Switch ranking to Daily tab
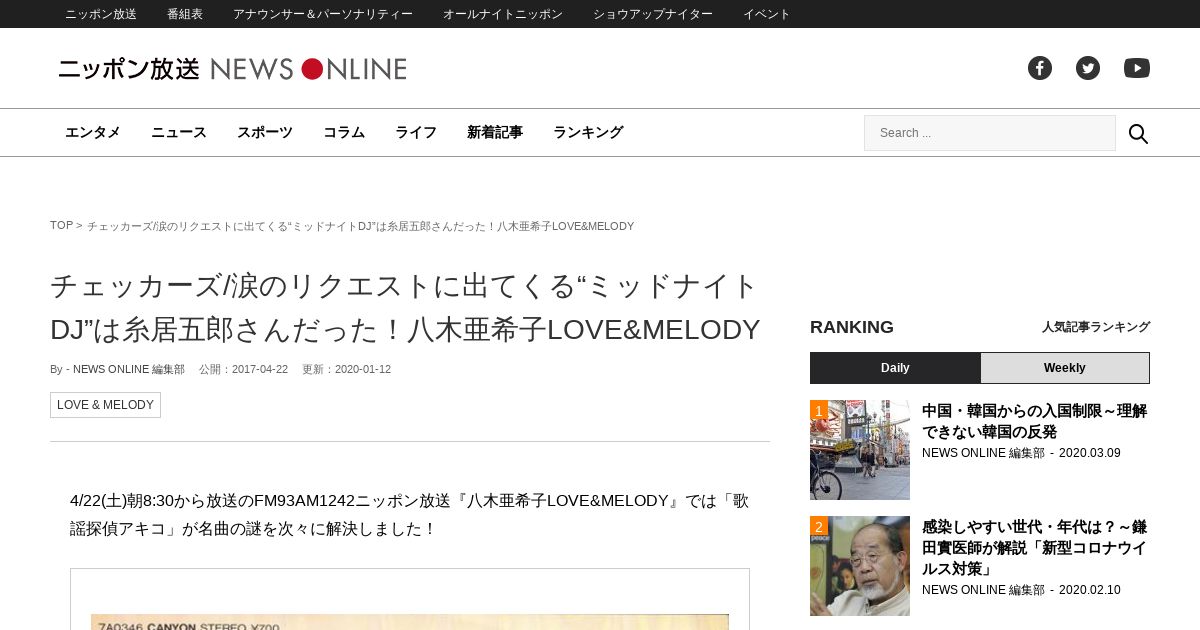 pos(895,368)
